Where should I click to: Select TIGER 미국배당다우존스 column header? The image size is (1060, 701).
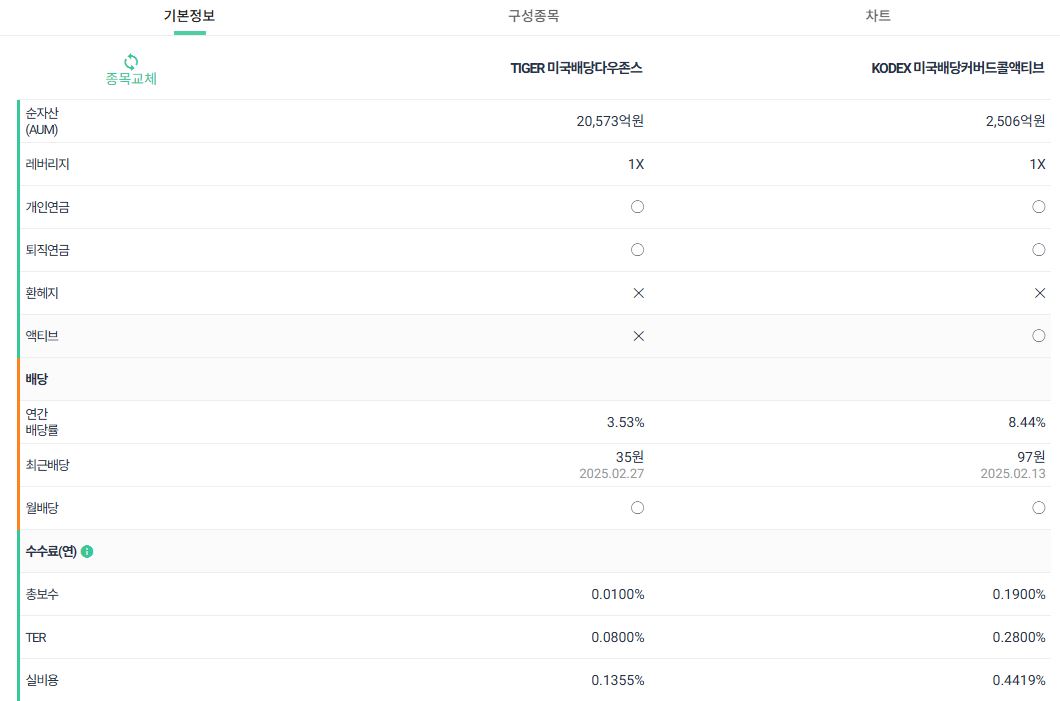coord(576,68)
